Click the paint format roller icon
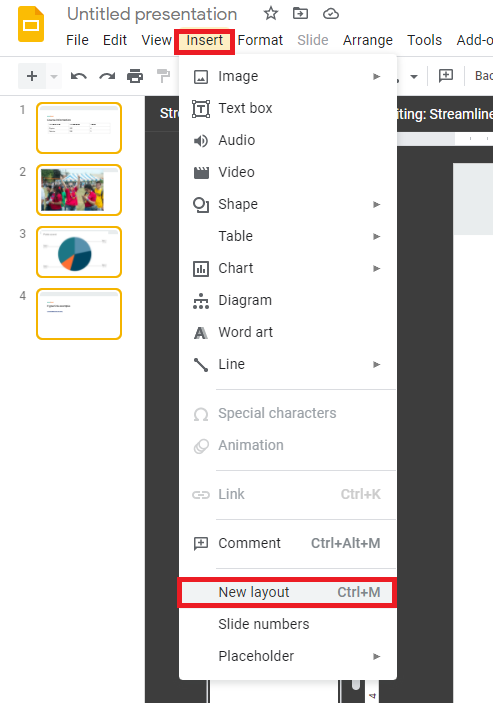 163,76
